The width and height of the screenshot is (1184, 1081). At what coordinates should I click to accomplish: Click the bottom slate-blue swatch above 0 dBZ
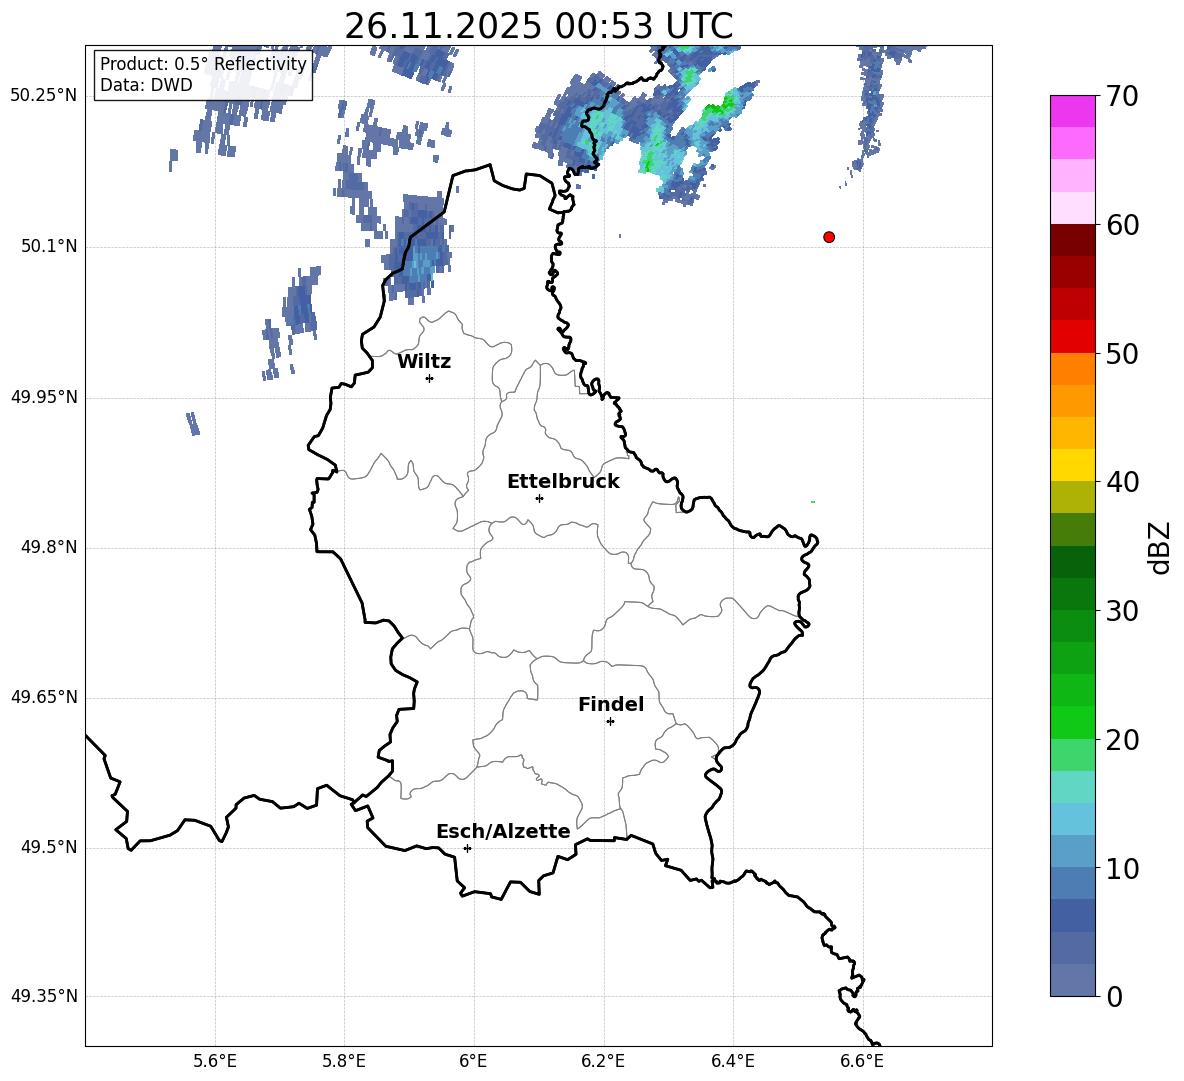[1073, 980]
